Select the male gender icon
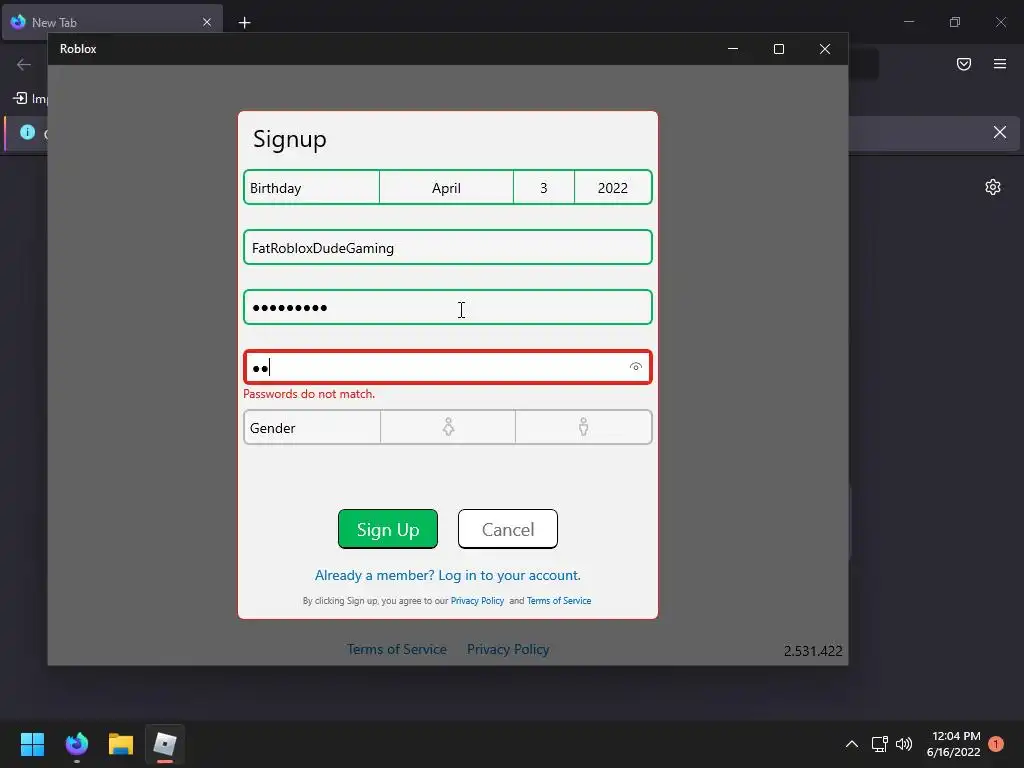 click(583, 427)
